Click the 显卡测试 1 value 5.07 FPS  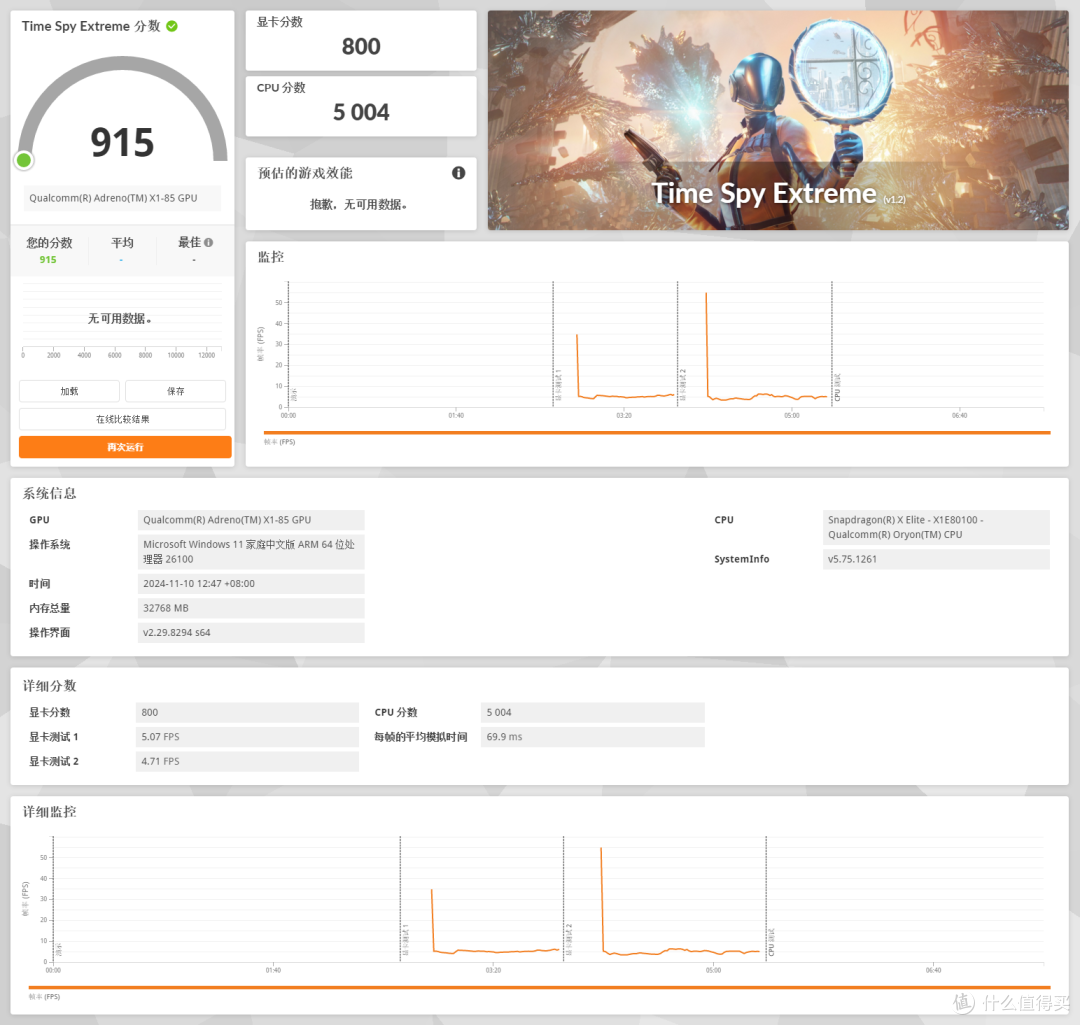tap(247, 737)
